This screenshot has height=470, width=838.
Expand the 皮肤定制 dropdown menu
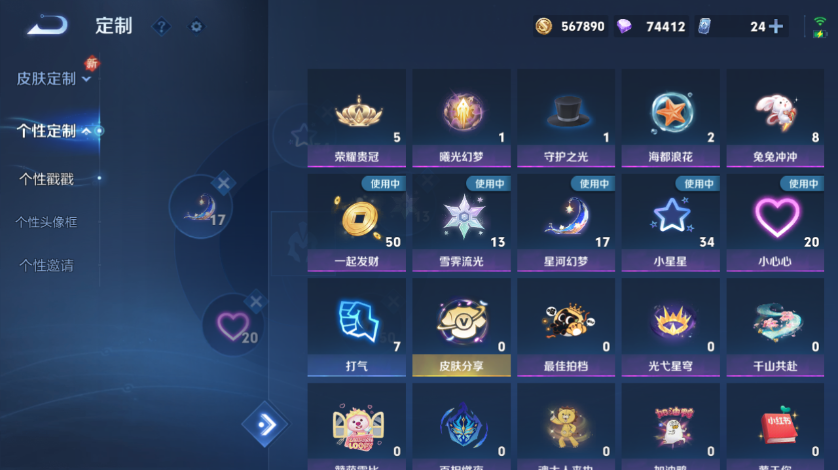tap(53, 79)
